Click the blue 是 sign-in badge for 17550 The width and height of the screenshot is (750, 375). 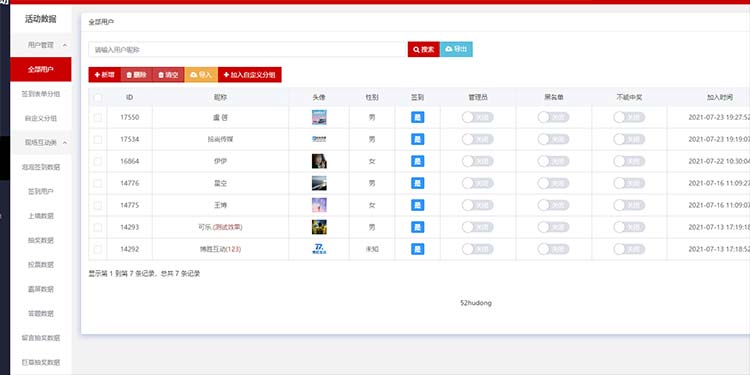point(418,117)
